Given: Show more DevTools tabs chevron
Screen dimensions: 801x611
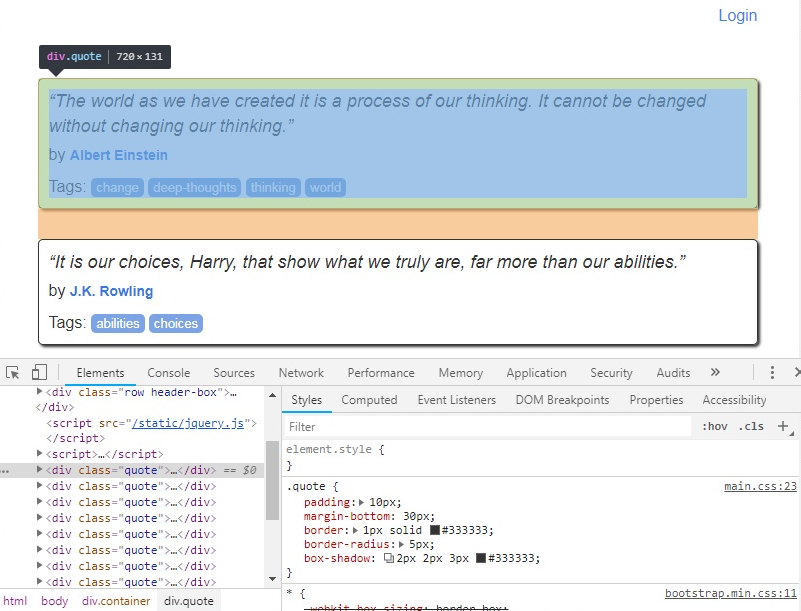Looking at the screenshot, I should (x=715, y=372).
